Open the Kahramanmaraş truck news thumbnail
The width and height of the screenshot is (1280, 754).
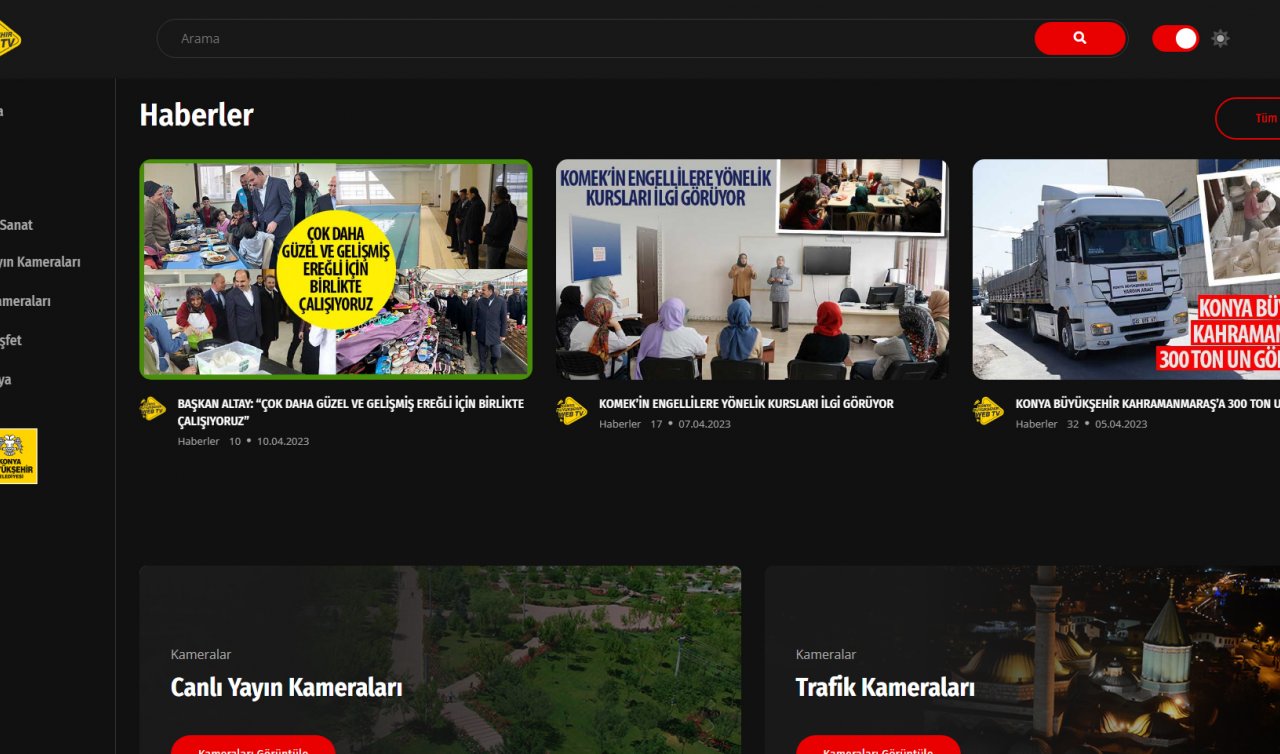point(1126,269)
